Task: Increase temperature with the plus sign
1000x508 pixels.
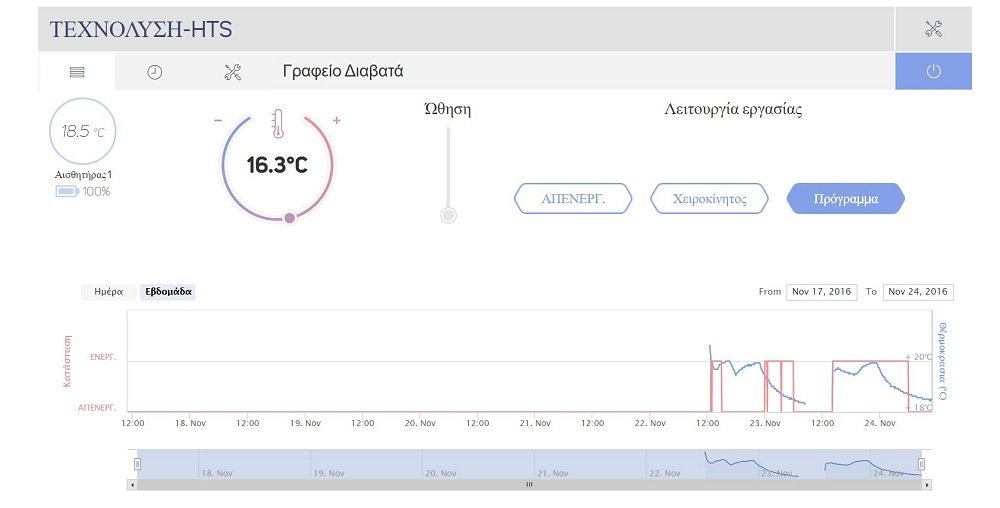Action: (x=337, y=120)
